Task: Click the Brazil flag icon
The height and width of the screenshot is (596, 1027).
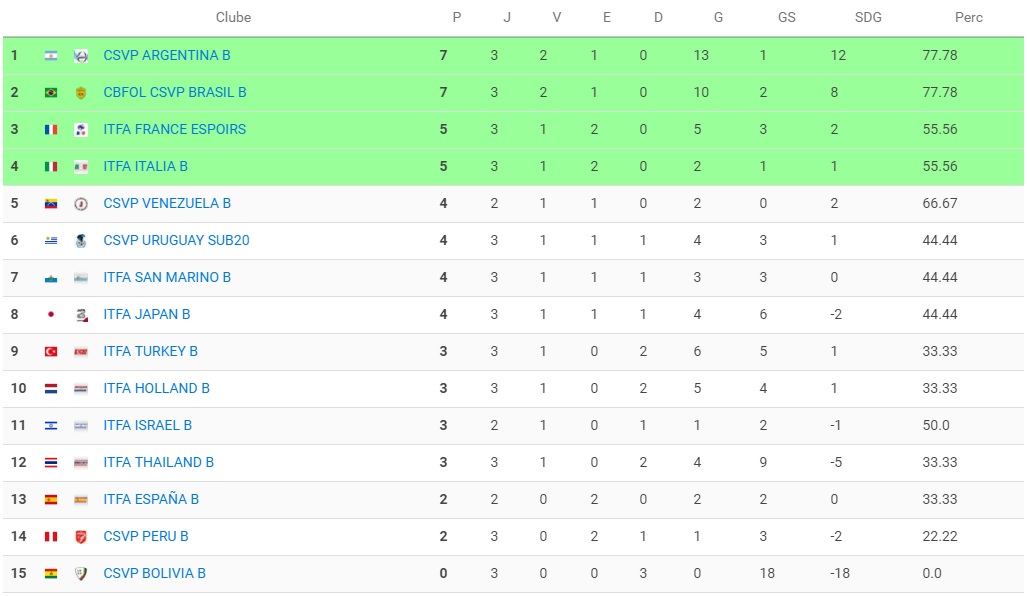Action: pos(51,93)
